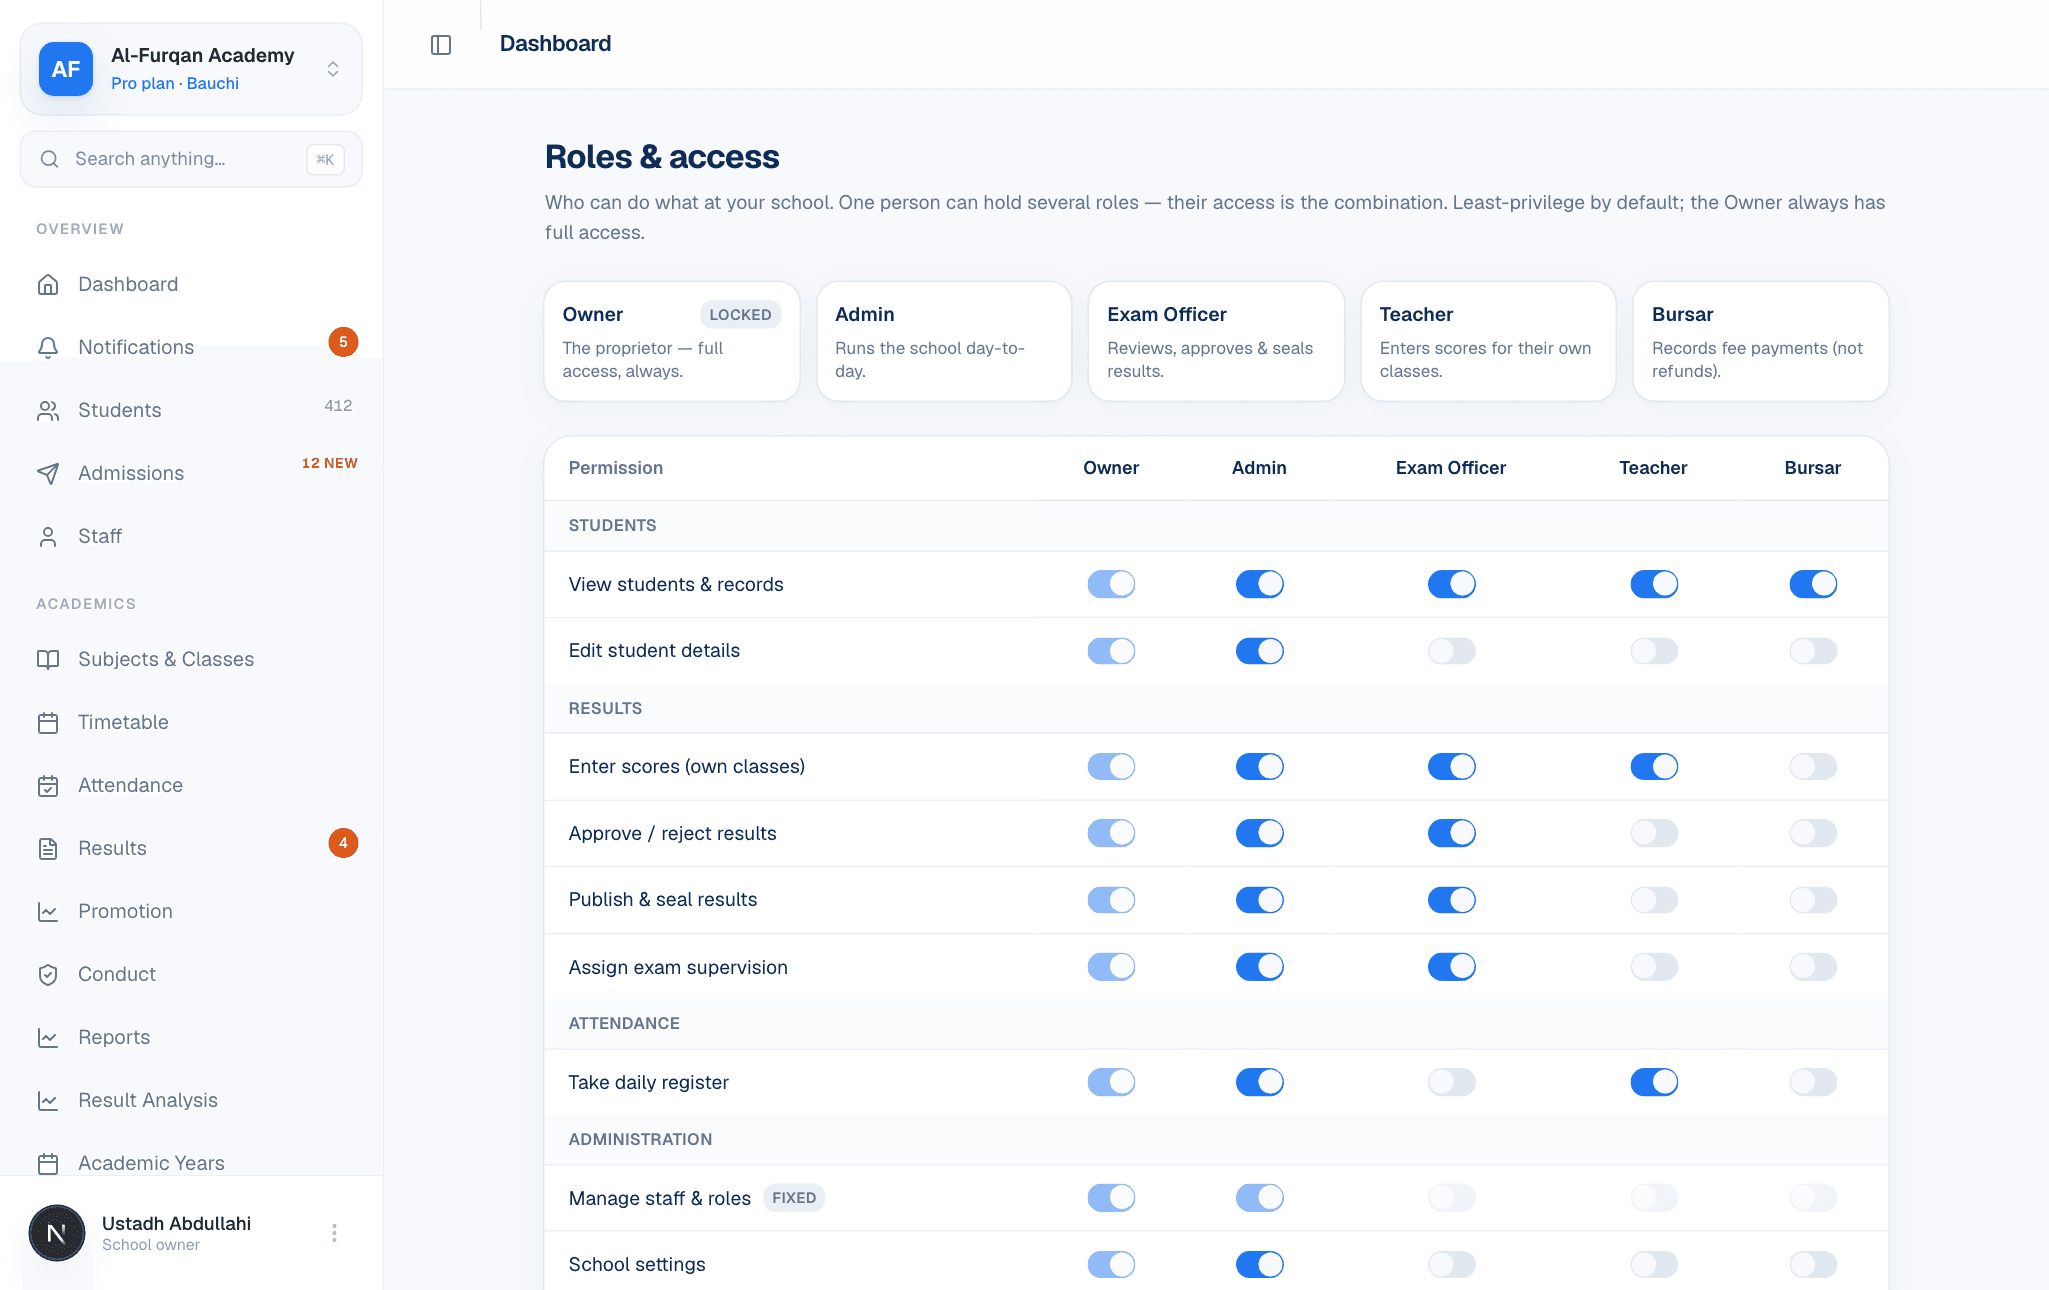Click the Promotion chart icon
This screenshot has width=2049, height=1290.
[48, 912]
